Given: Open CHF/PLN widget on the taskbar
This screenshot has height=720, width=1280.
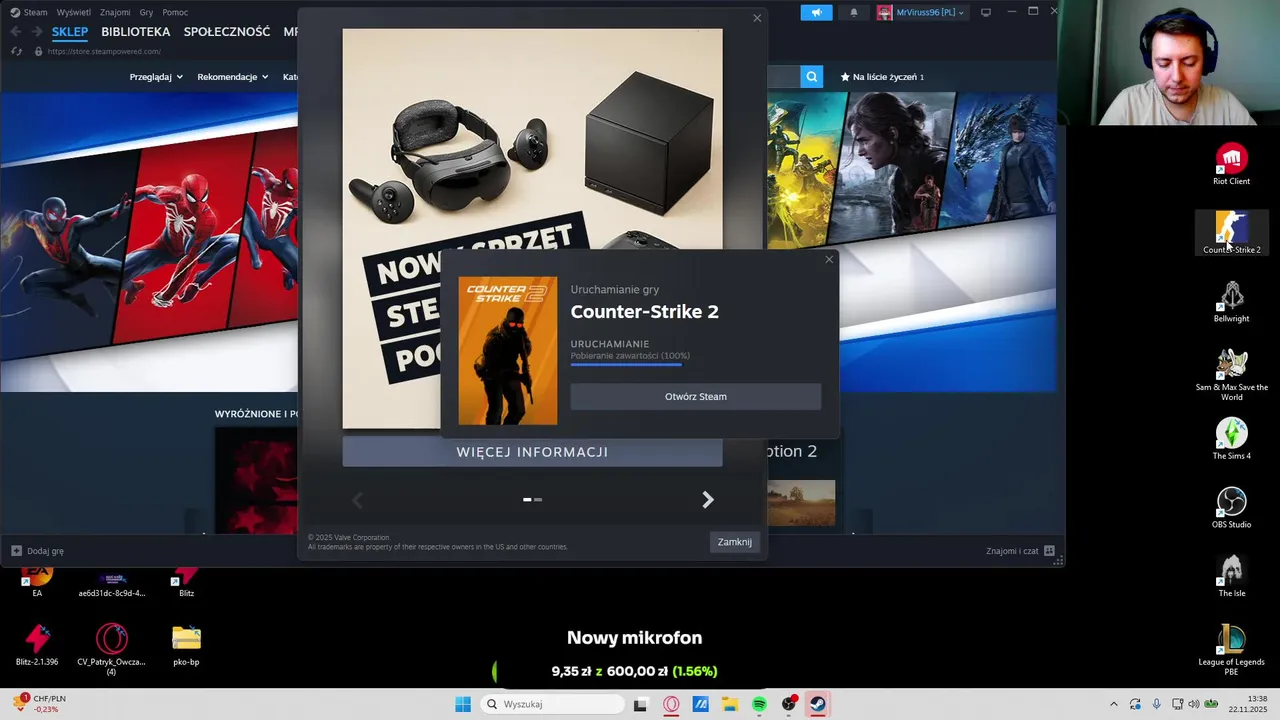Looking at the screenshot, I should pos(40,704).
